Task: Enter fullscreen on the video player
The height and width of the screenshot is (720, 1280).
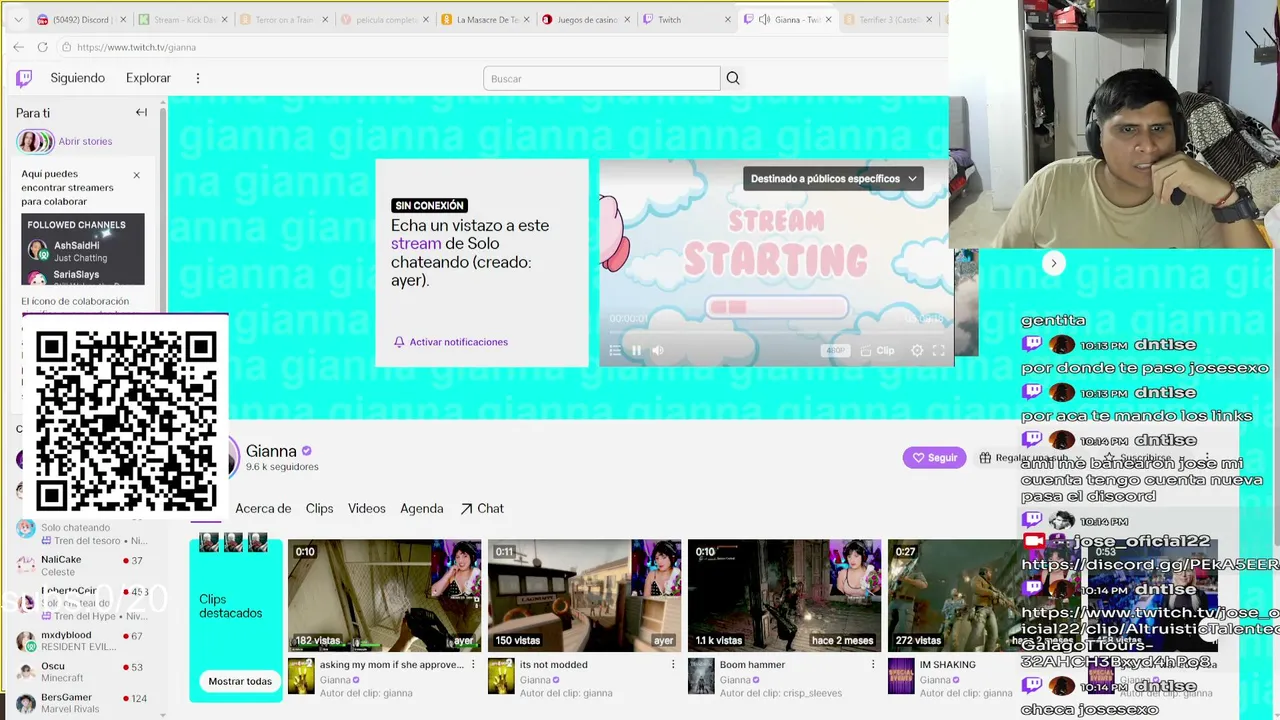Action: (x=938, y=350)
